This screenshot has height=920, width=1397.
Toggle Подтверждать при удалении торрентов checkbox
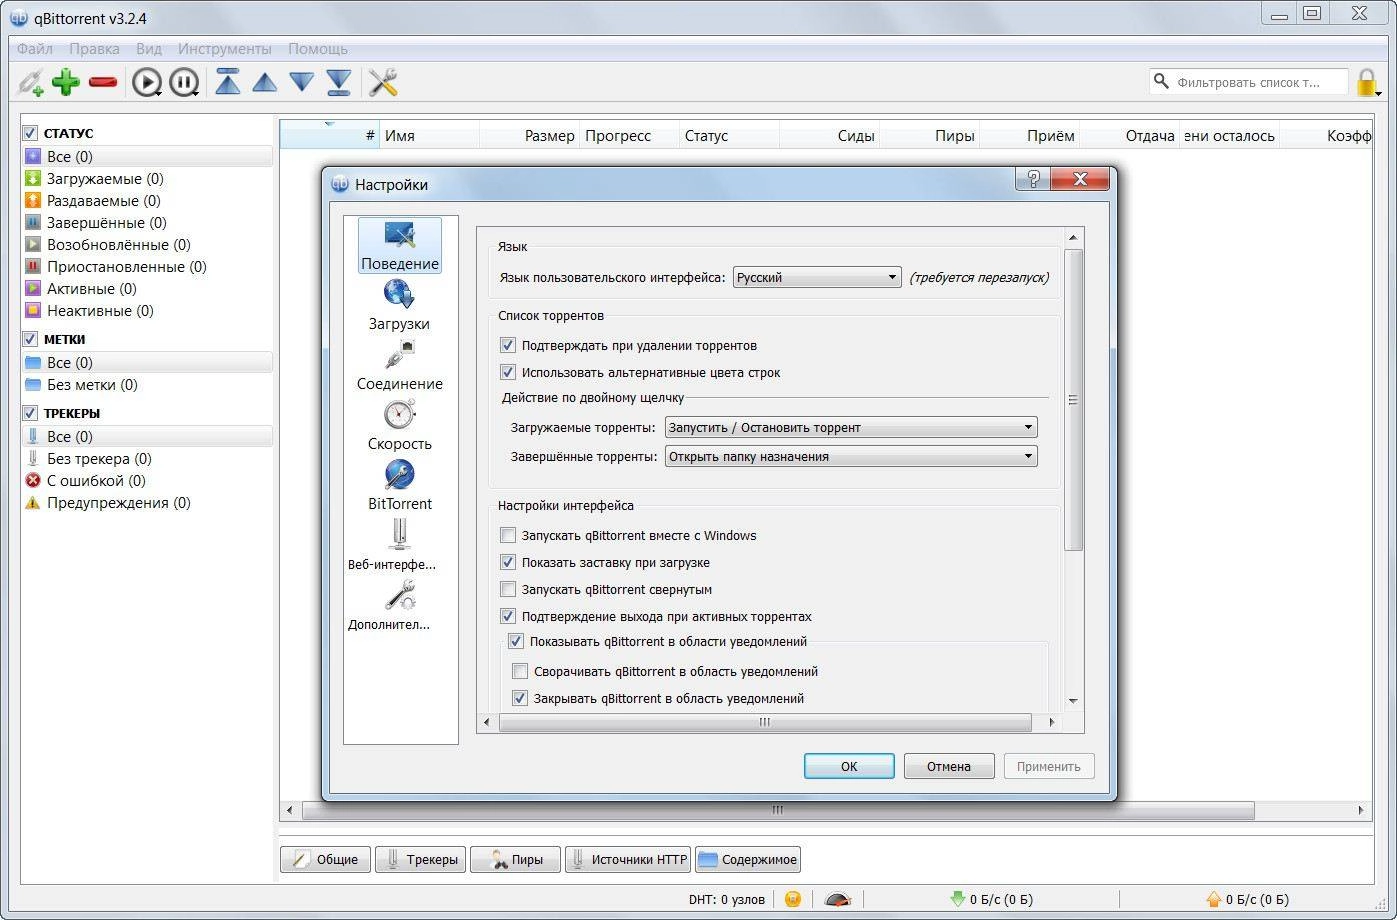point(508,346)
